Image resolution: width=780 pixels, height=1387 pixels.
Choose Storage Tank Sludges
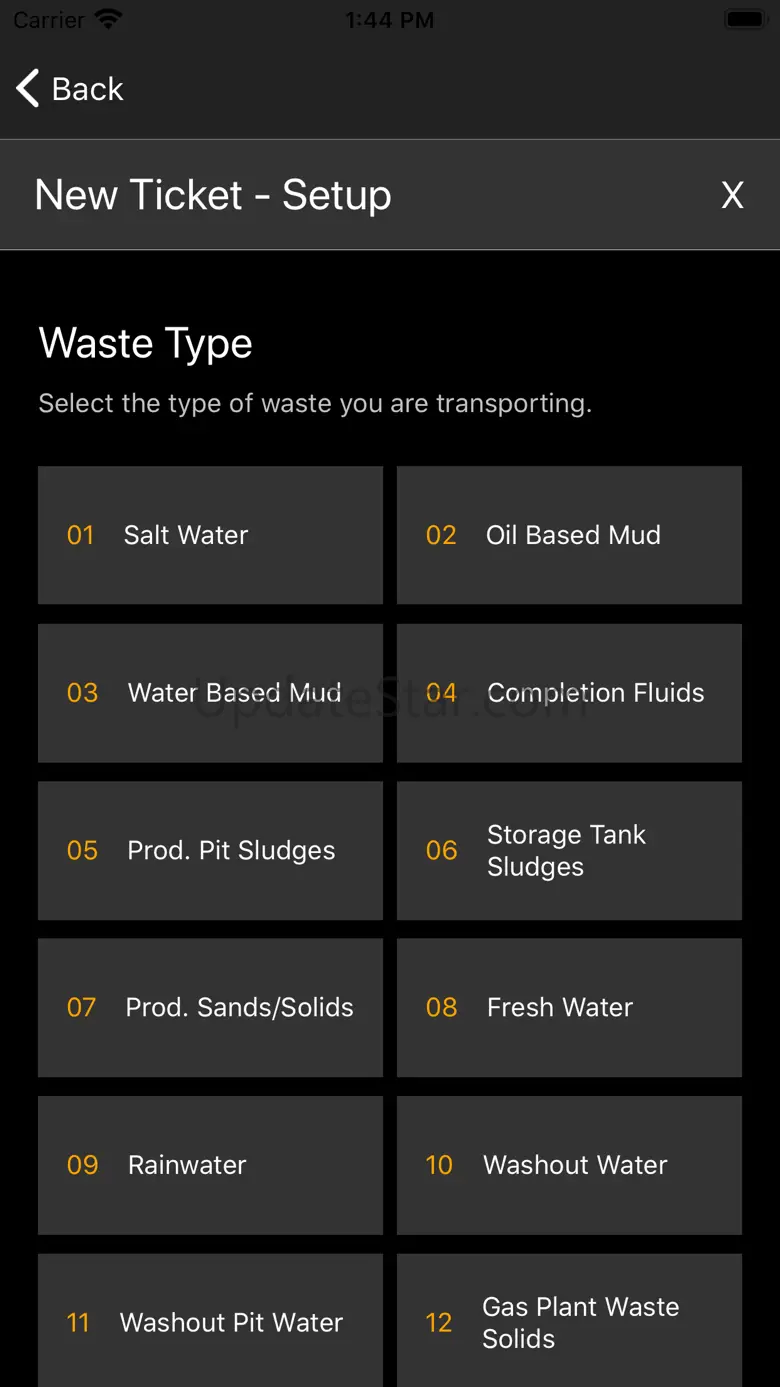pos(569,850)
